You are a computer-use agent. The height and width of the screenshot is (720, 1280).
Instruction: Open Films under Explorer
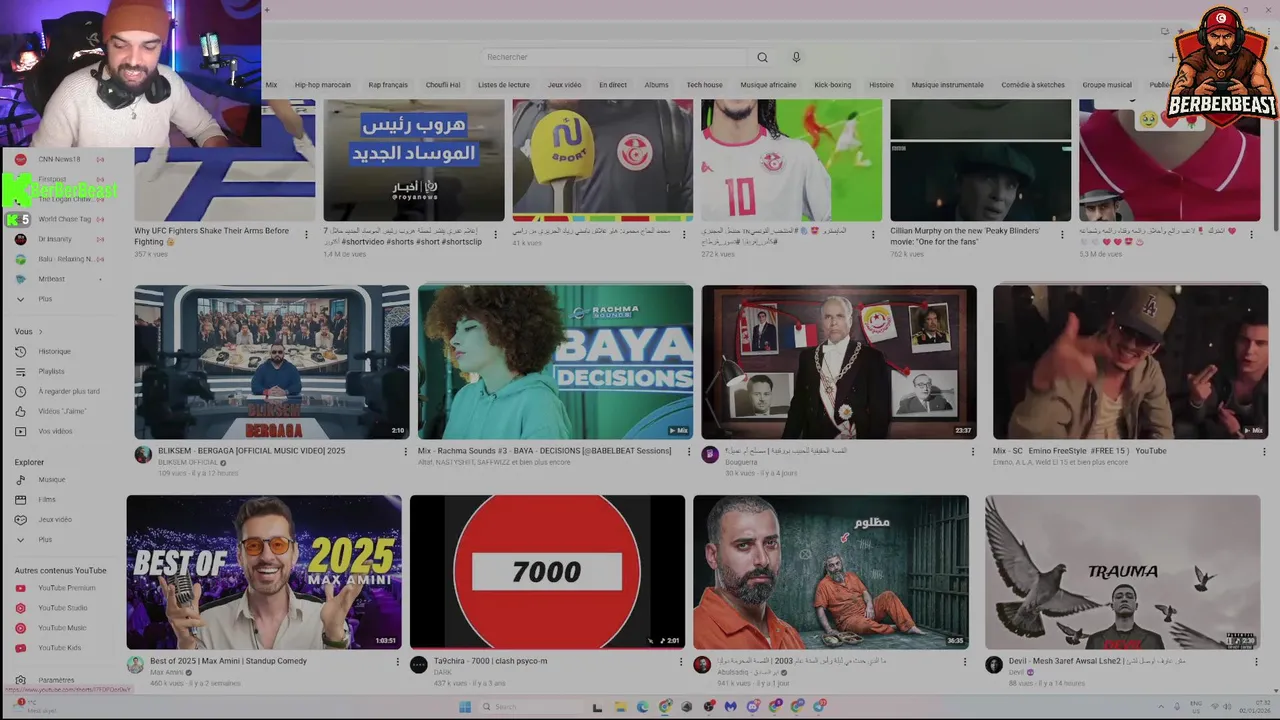click(x=47, y=499)
